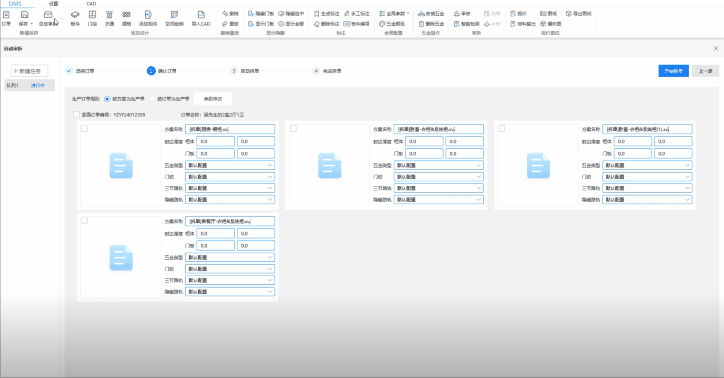Tick the 全选 select-all checkbox
The width and height of the screenshot is (724, 378).
pos(76,114)
